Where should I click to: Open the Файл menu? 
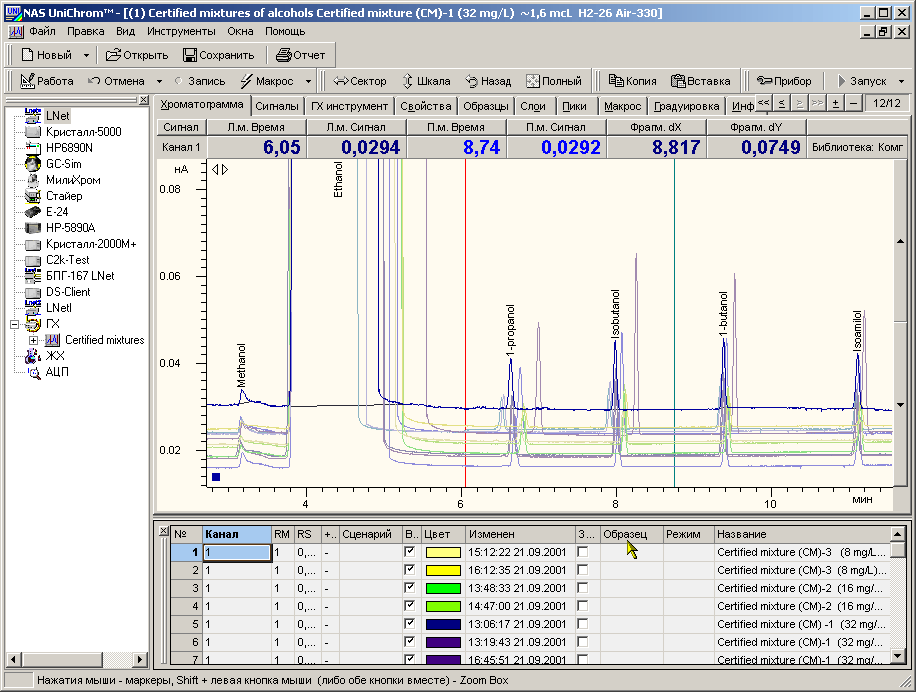[42, 32]
